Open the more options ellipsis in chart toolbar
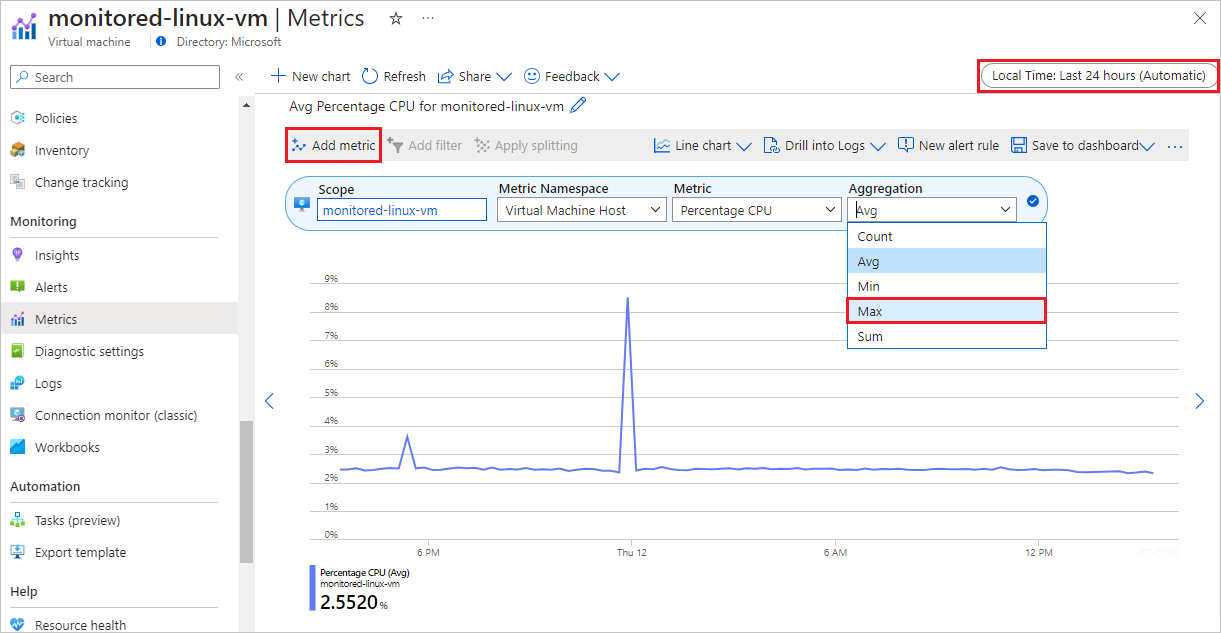Image resolution: width=1221 pixels, height=633 pixels. 1174,146
